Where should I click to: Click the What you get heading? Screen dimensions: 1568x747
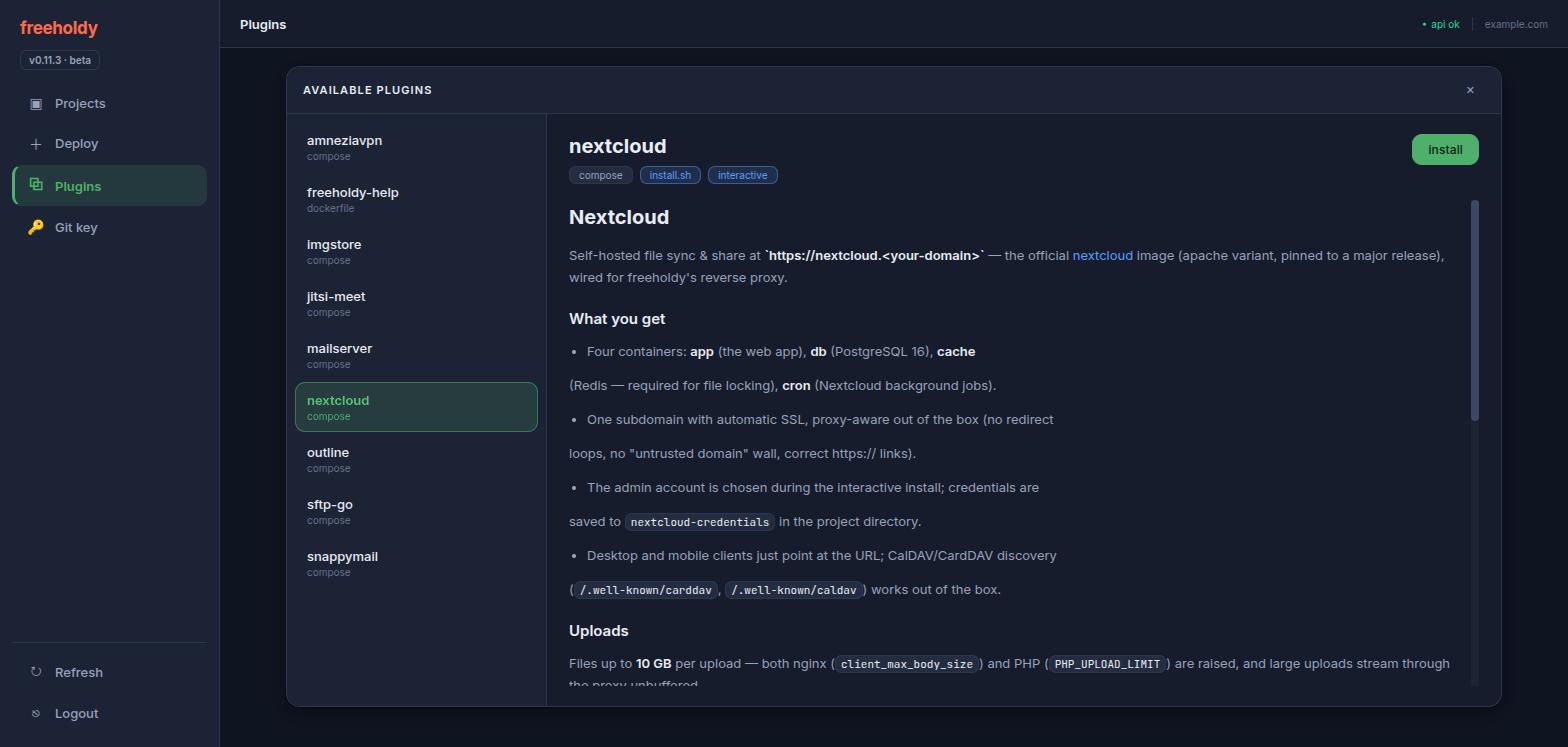tap(617, 319)
